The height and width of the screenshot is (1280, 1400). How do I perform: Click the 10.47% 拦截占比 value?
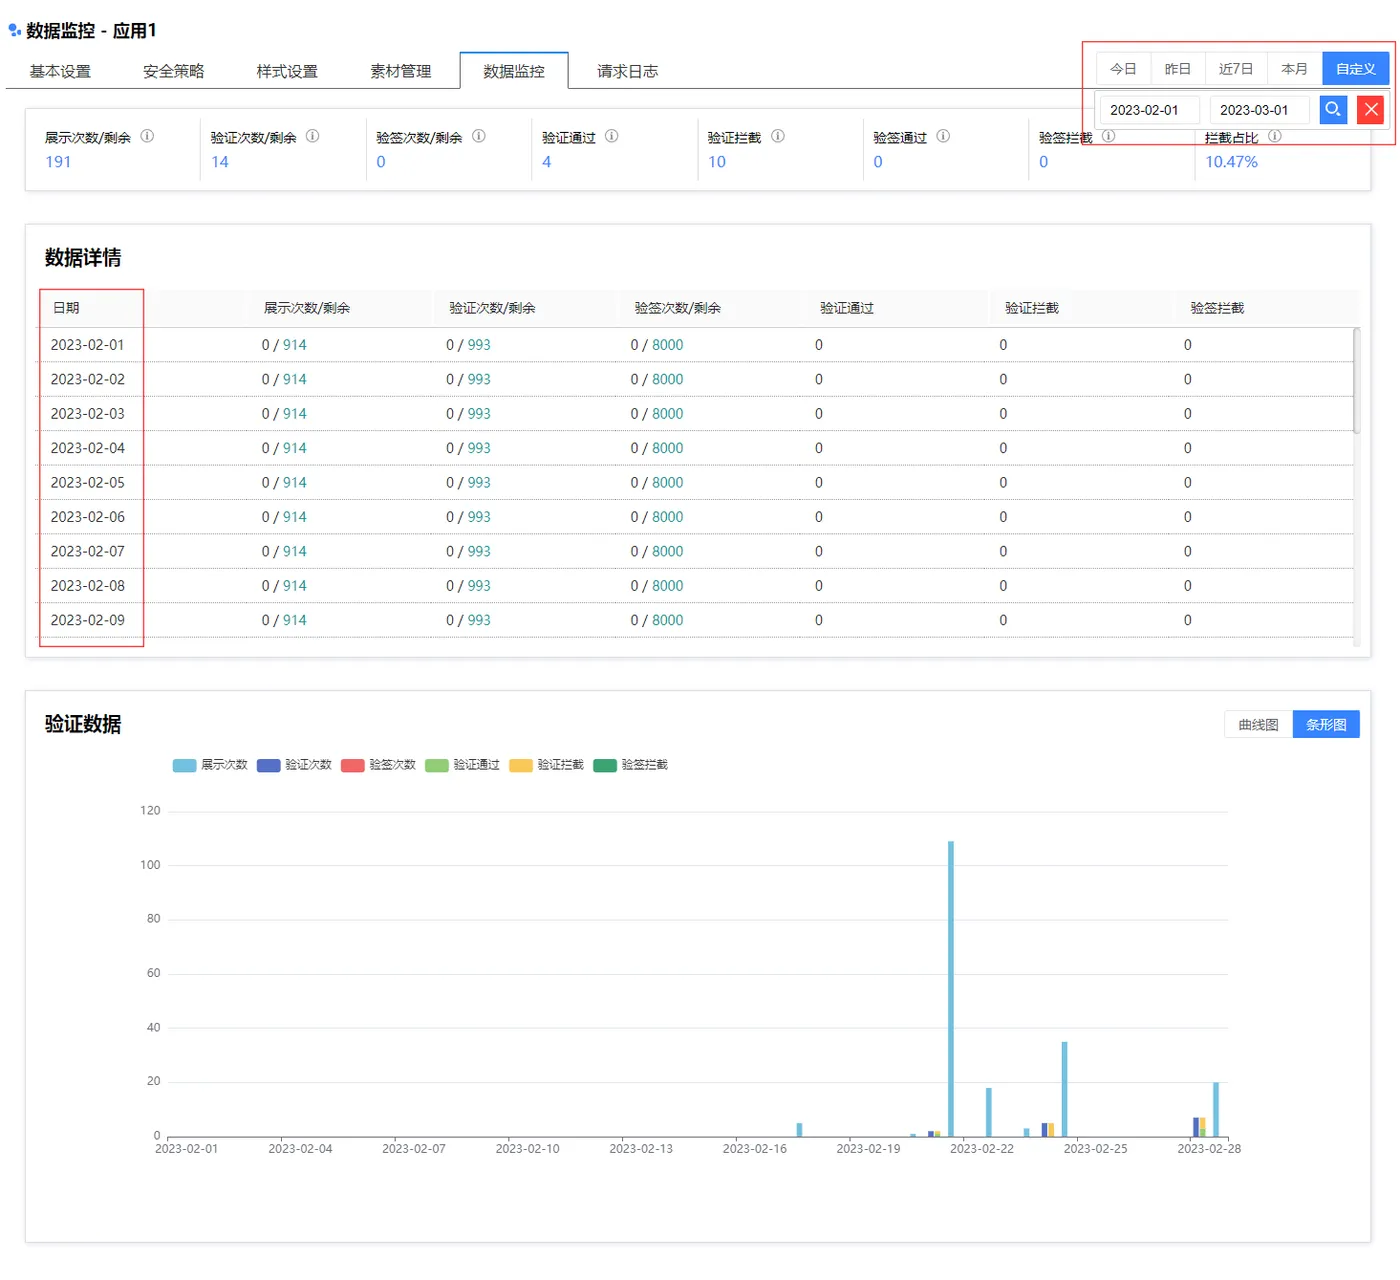tap(1231, 162)
